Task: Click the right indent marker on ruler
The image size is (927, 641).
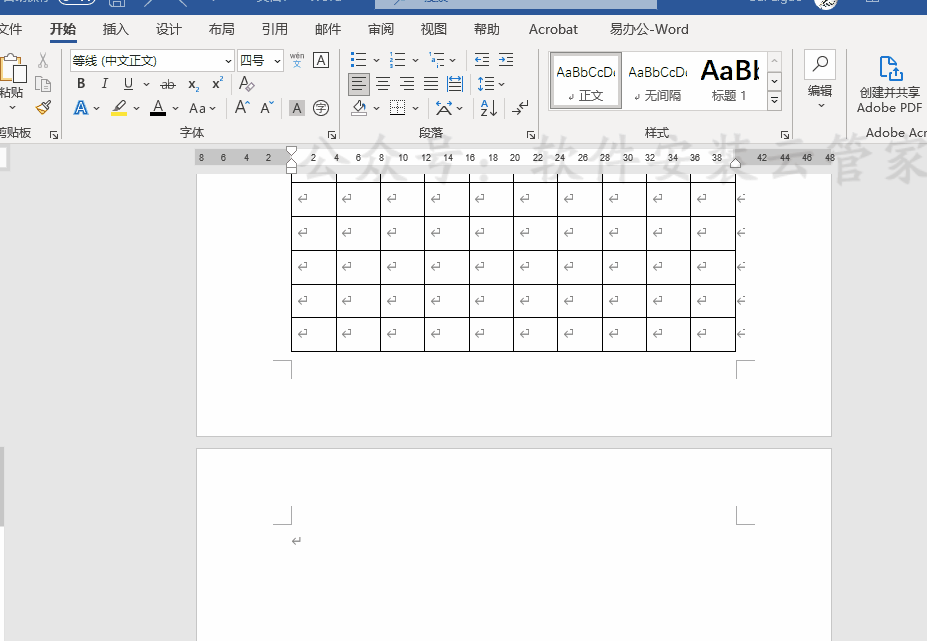Action: point(735,163)
